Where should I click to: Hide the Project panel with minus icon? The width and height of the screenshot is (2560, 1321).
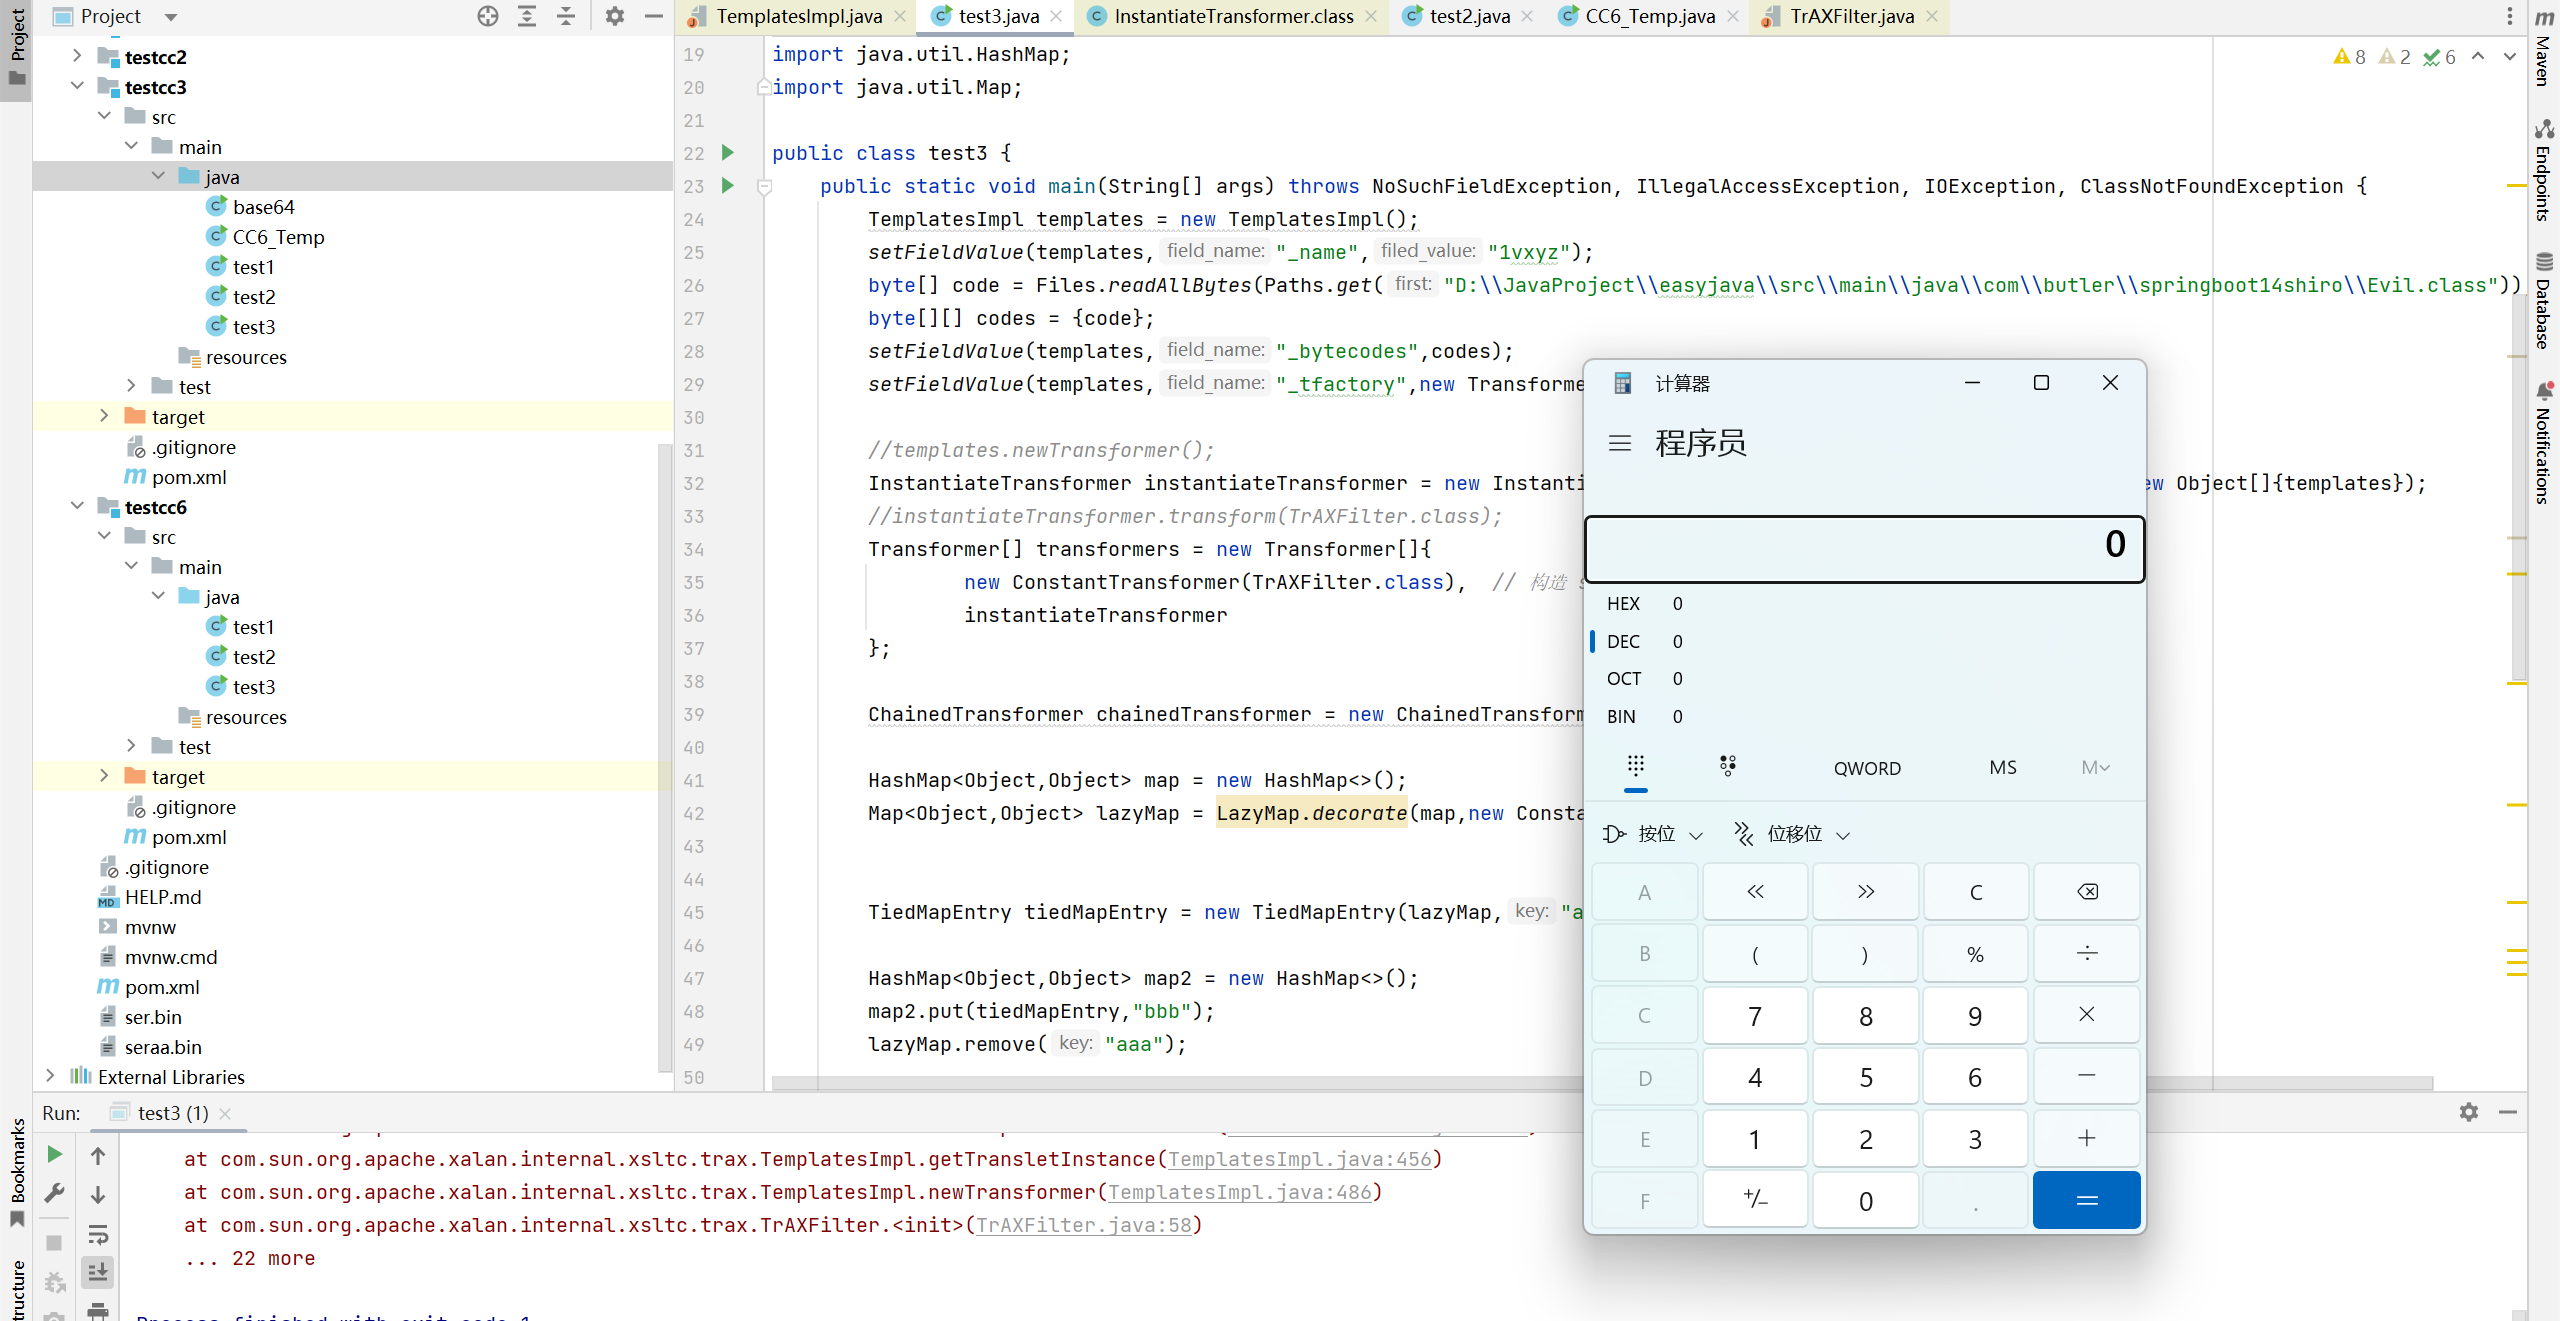654,16
